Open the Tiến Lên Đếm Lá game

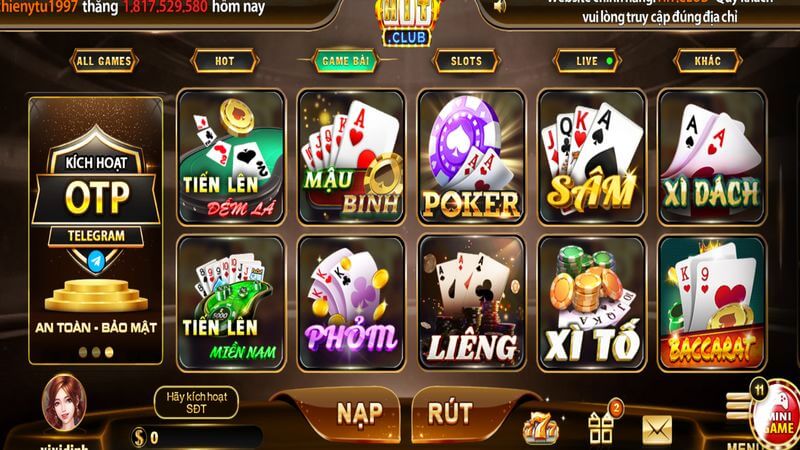click(231, 157)
